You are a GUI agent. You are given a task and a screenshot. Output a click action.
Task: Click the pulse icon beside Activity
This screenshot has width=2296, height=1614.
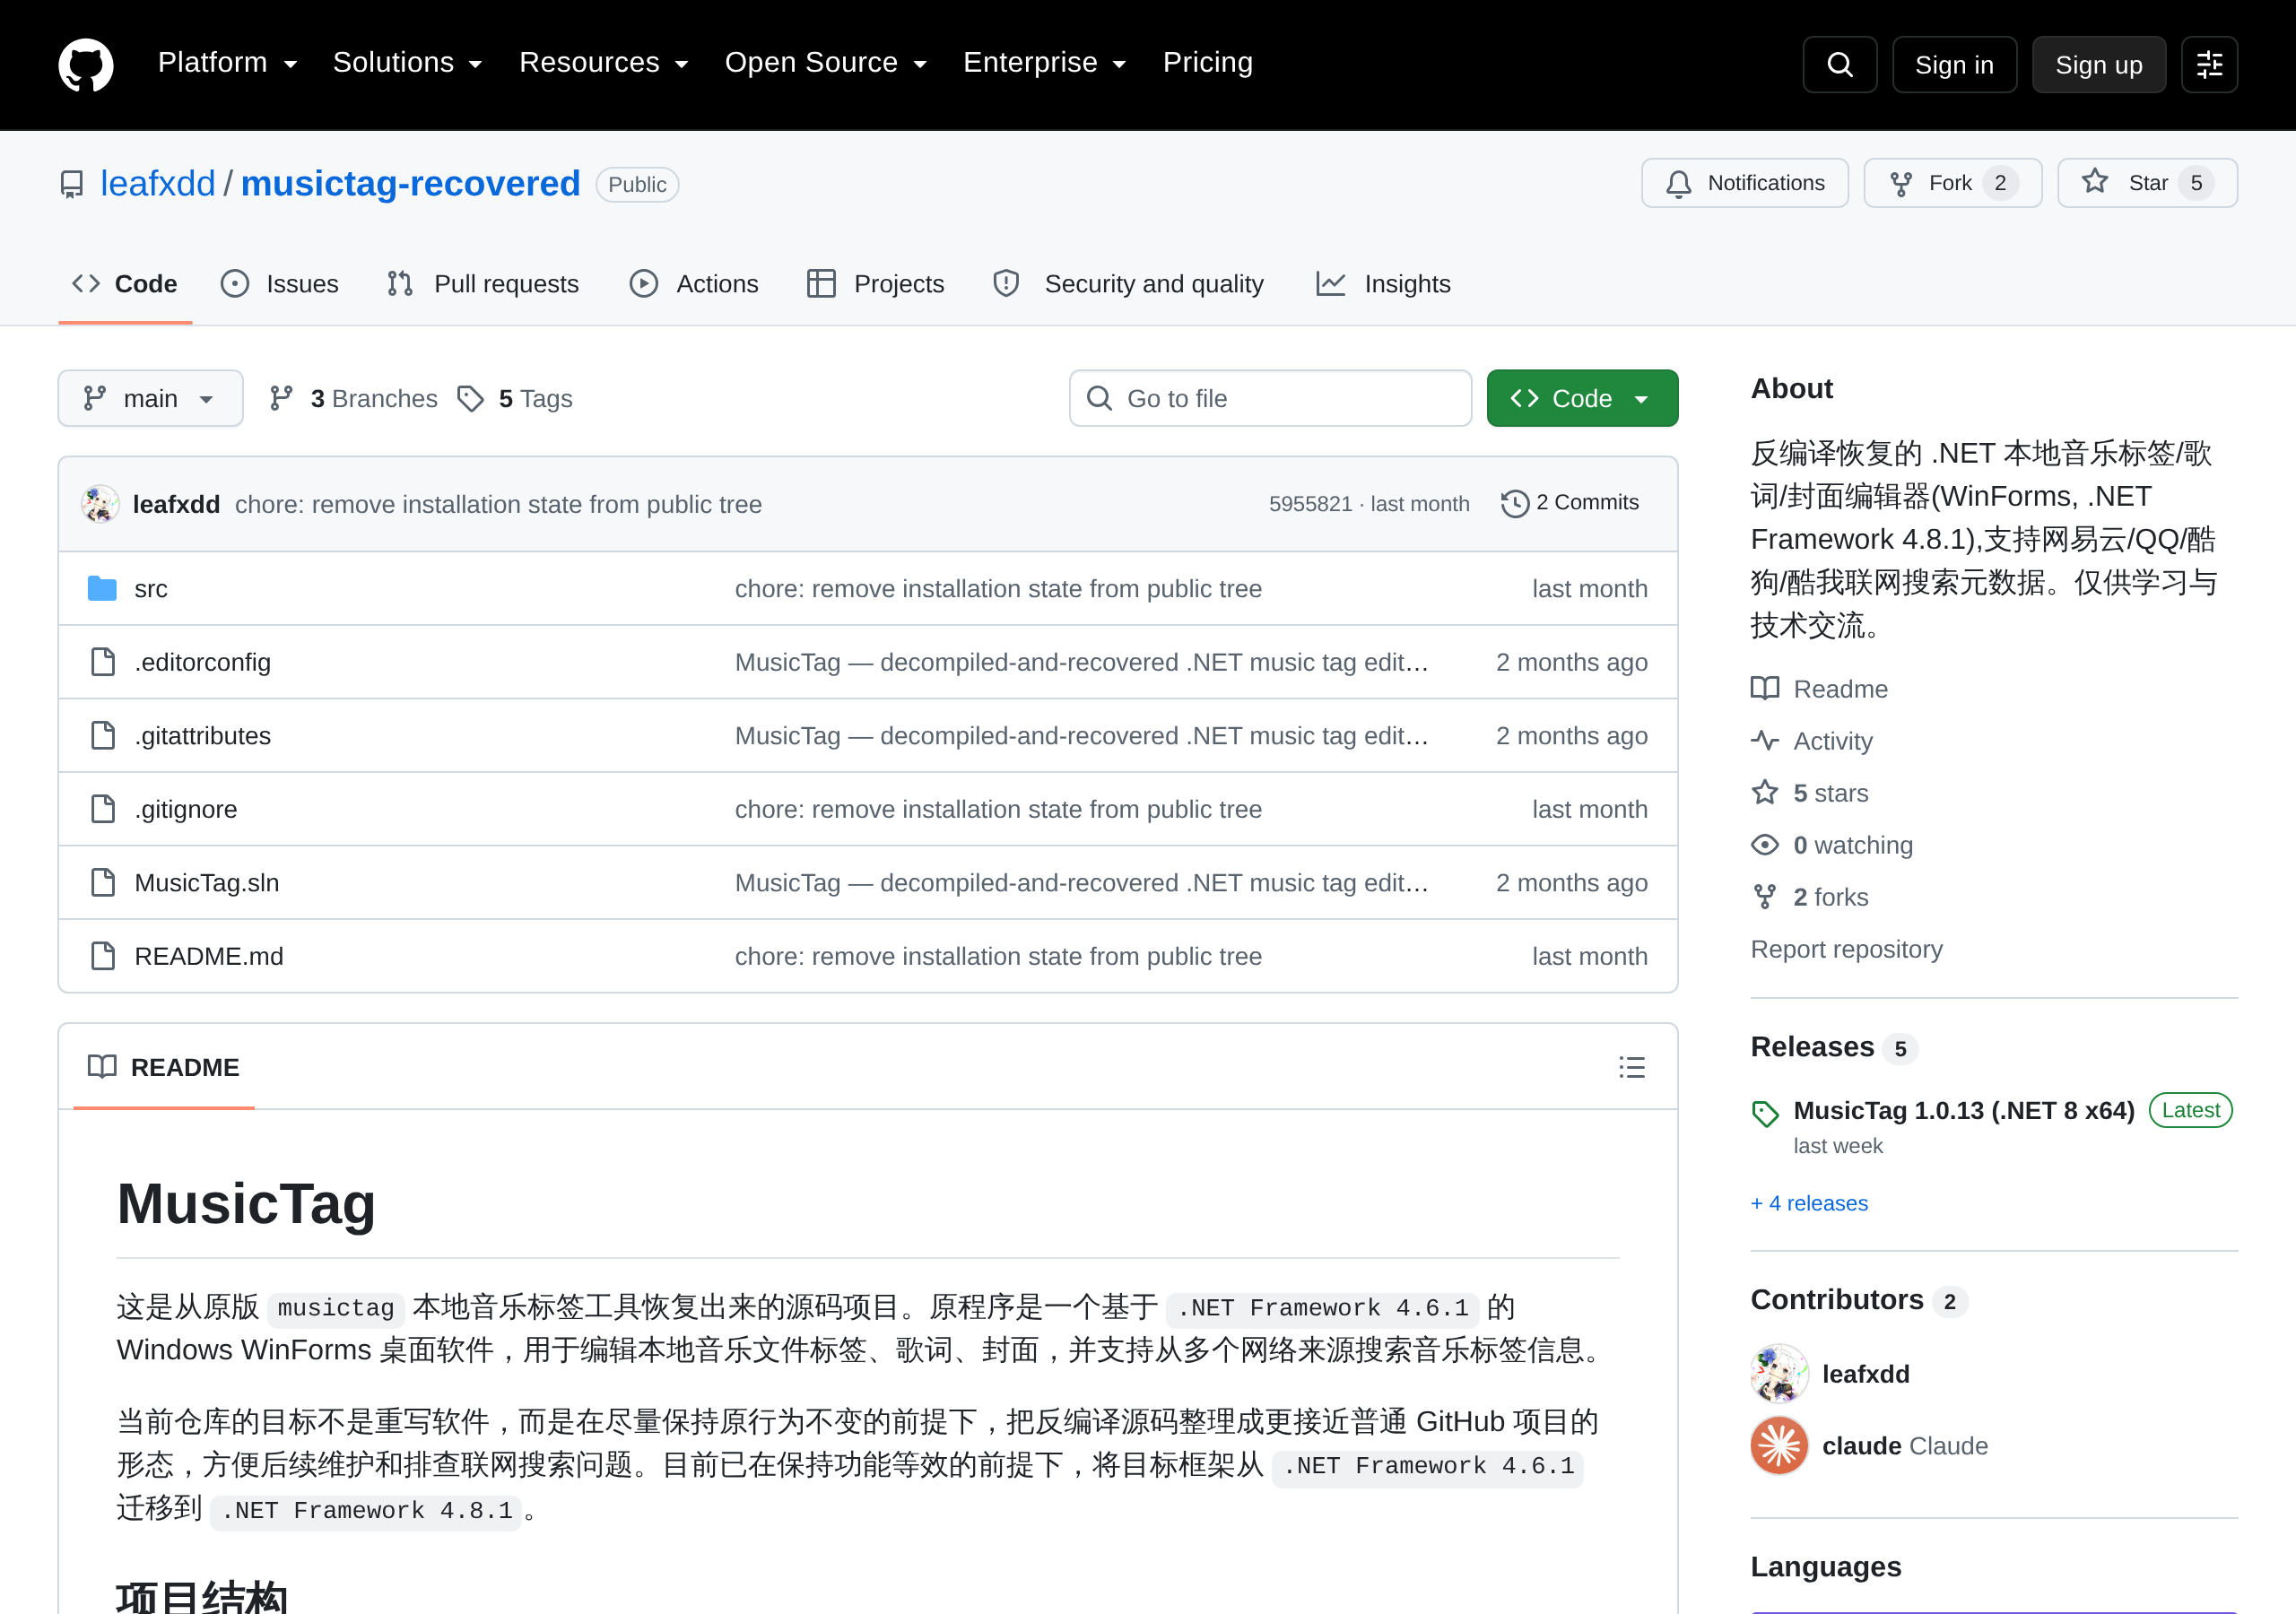tap(1765, 741)
